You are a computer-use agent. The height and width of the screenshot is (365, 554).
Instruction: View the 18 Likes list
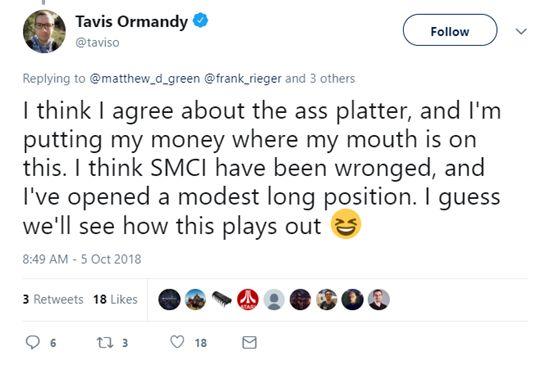(x=115, y=299)
